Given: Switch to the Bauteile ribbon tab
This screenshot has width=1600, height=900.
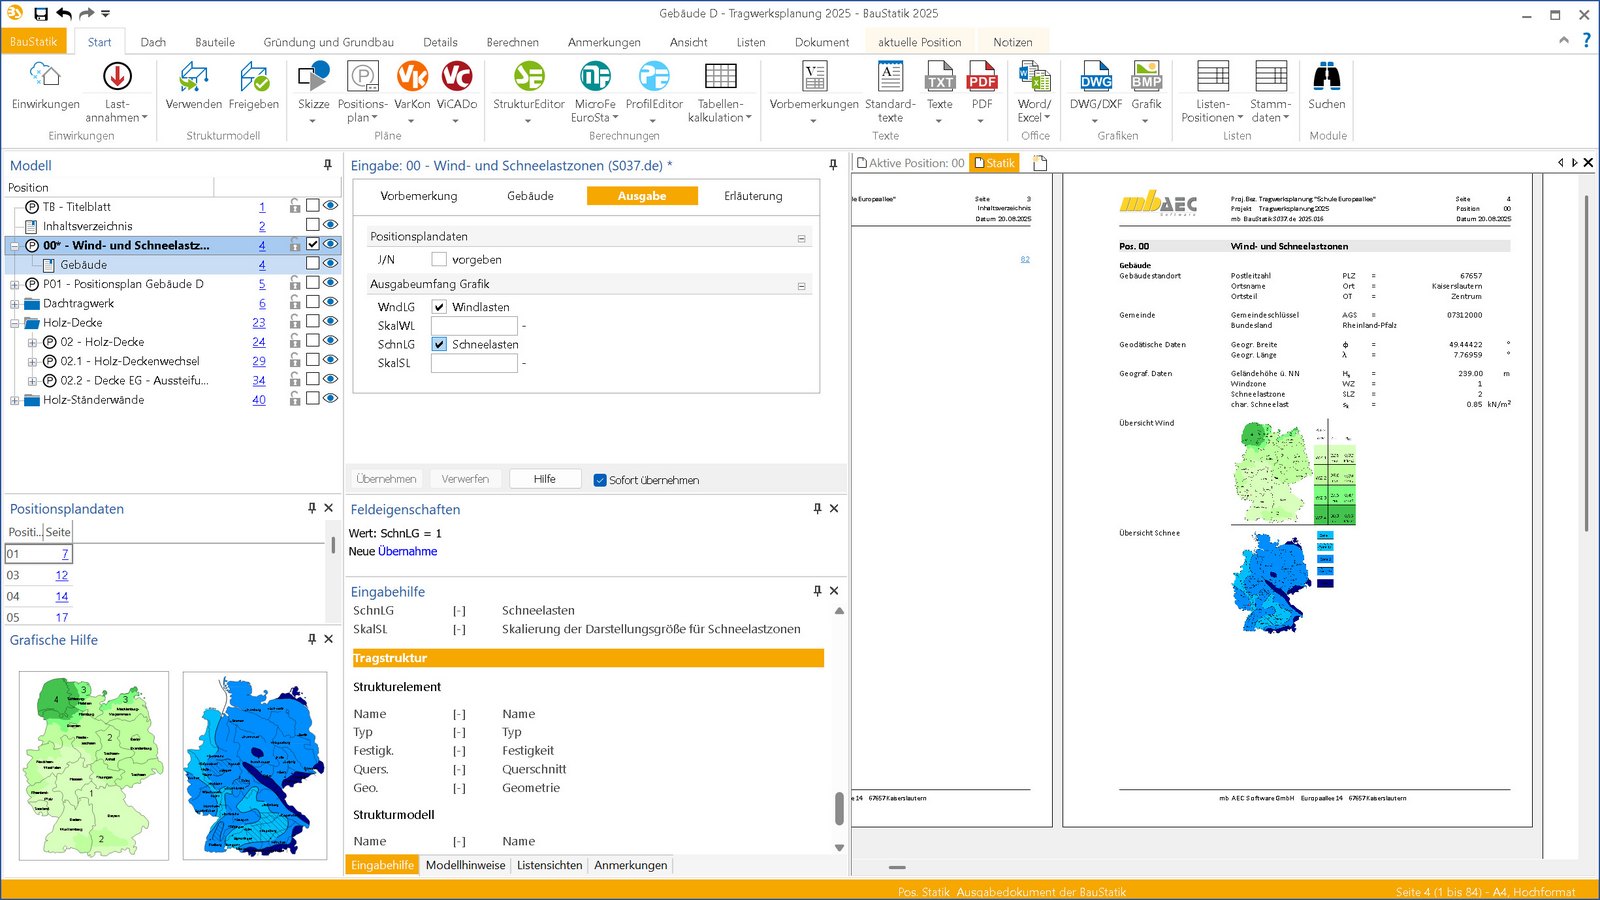Looking at the screenshot, I should click(x=215, y=42).
